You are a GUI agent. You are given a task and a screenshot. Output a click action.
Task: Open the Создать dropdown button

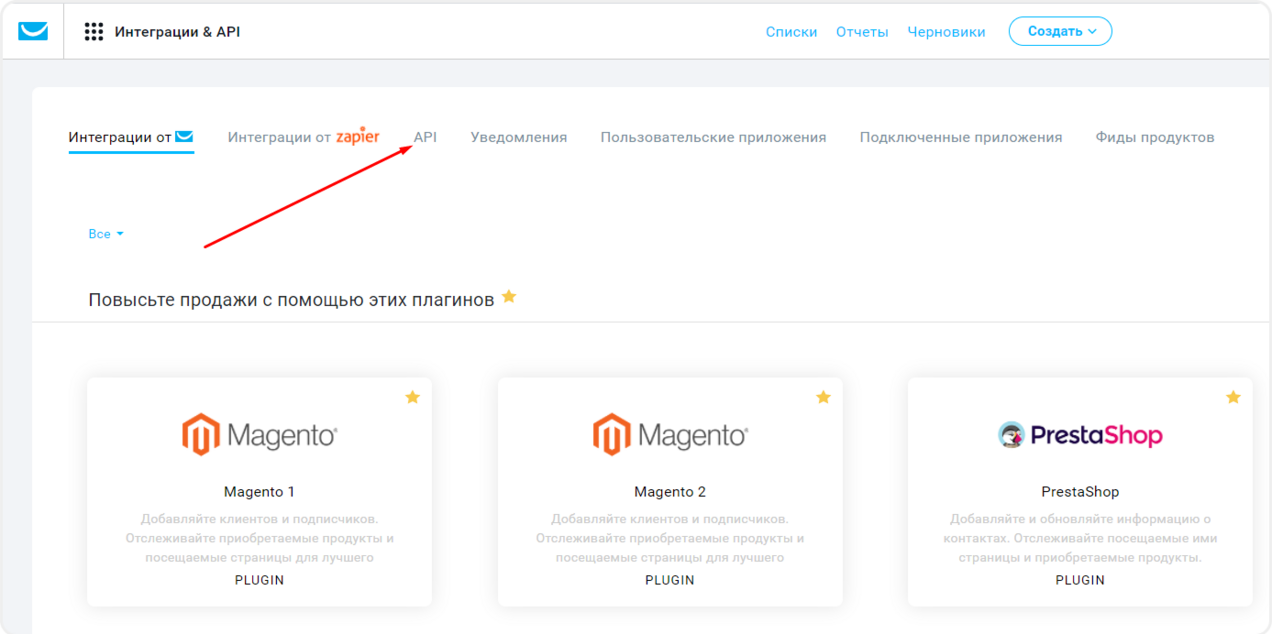point(1060,31)
